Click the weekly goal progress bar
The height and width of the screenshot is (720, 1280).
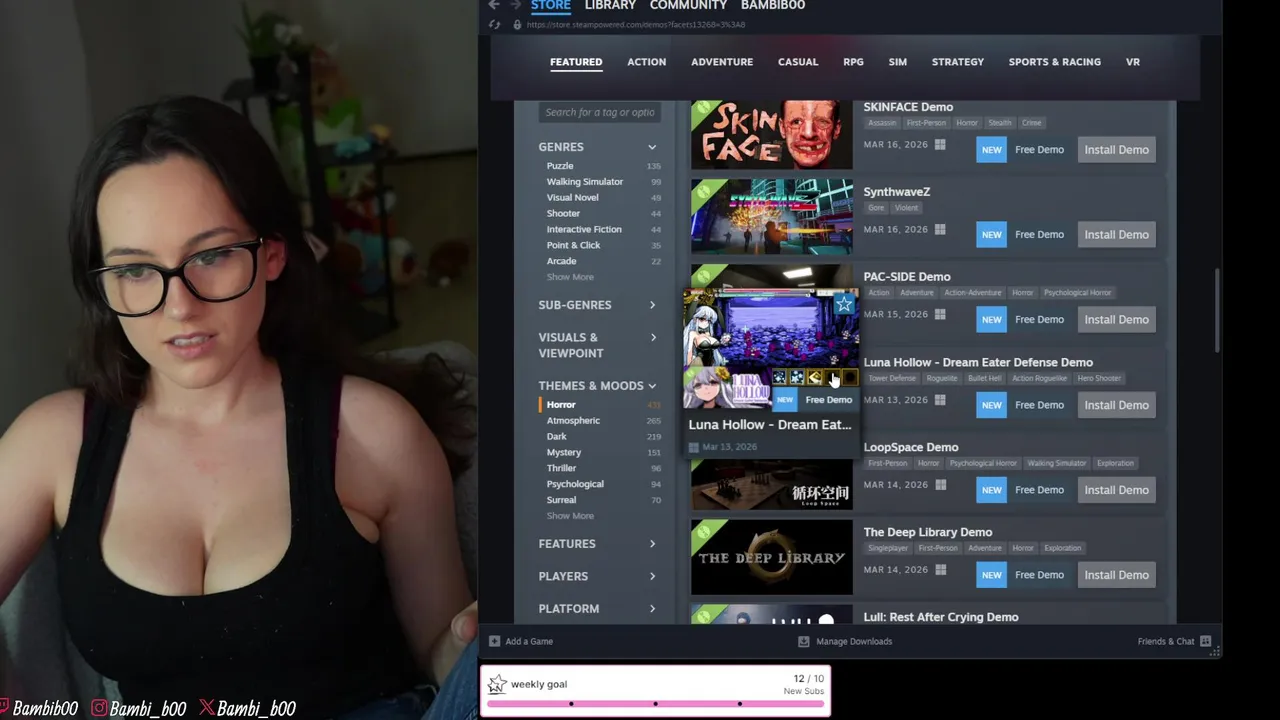[655, 704]
